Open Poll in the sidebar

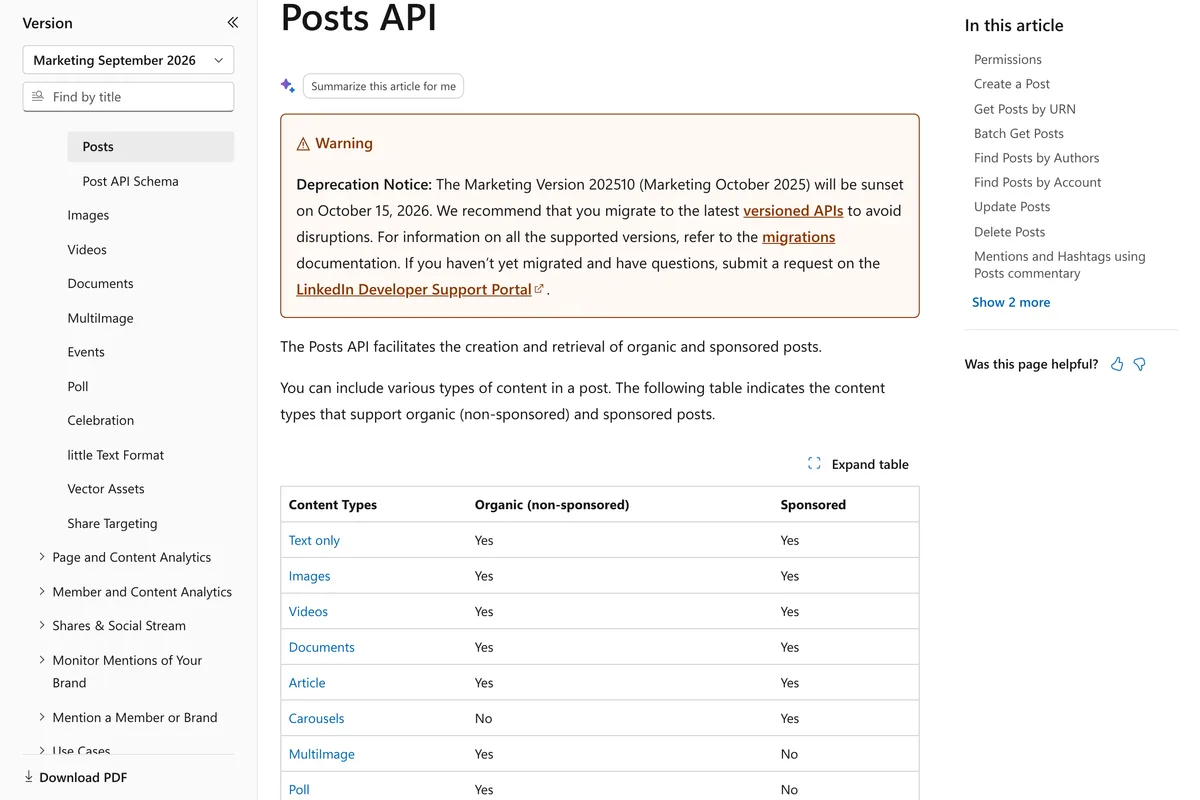pyautogui.click(x=78, y=386)
